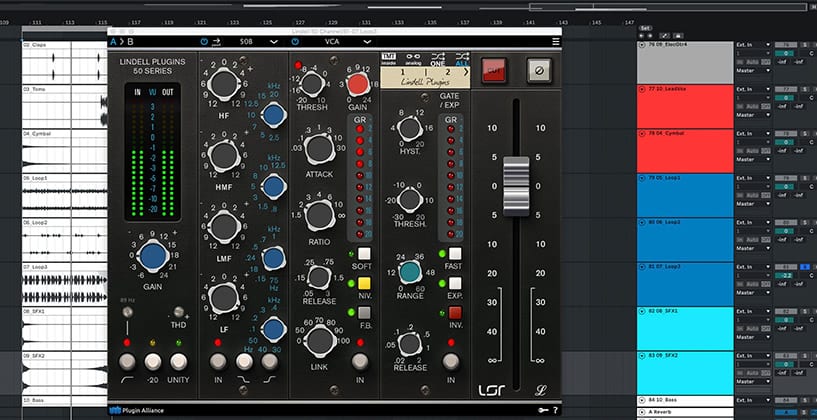Toggle the phase invert button
This screenshot has width=817, height=420.
[x=539, y=69]
